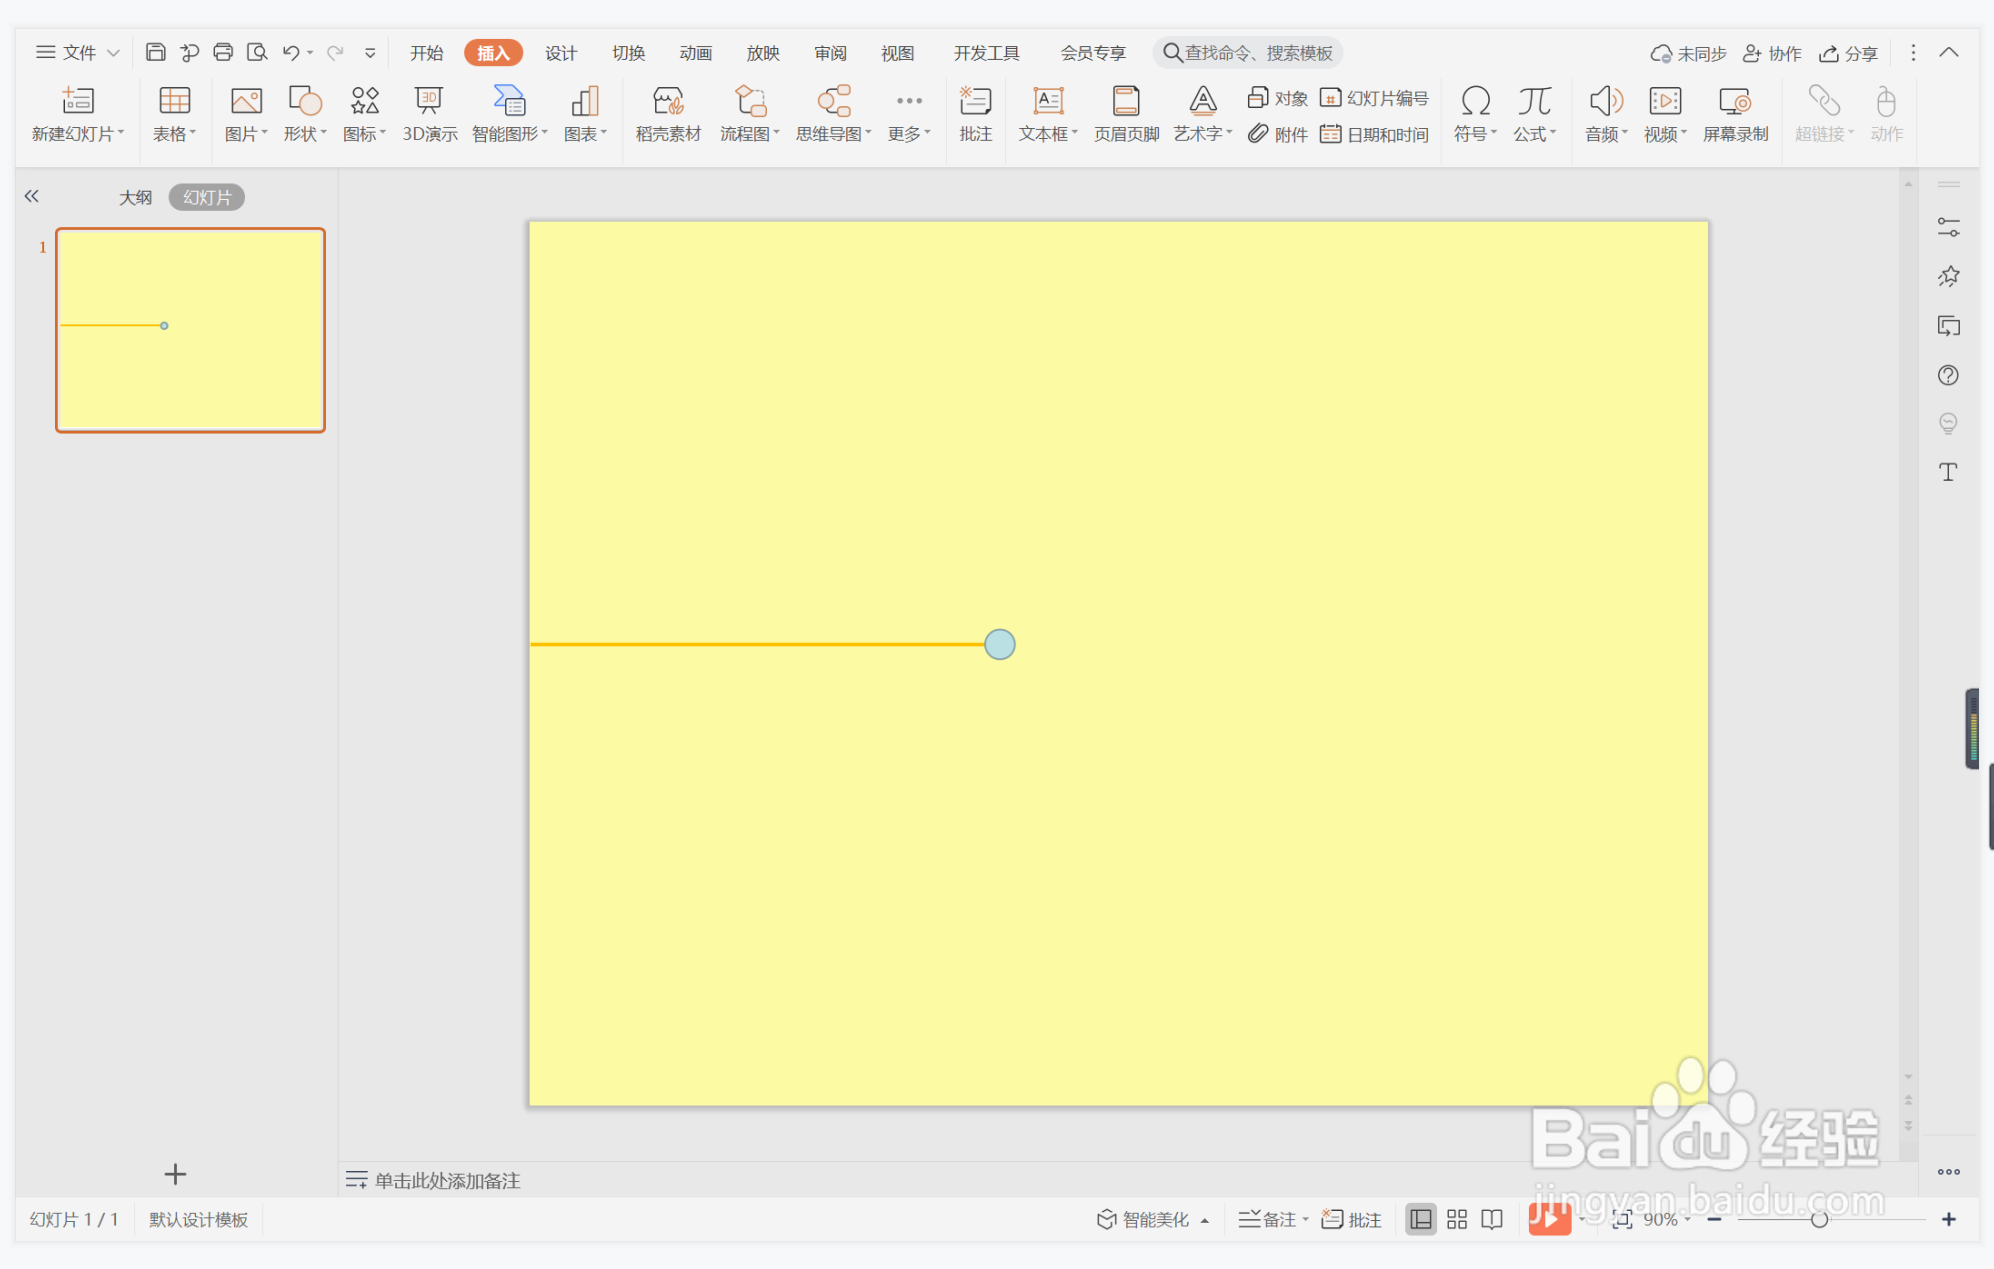Click the zoom slider handle
The image size is (1994, 1269).
[1819, 1219]
